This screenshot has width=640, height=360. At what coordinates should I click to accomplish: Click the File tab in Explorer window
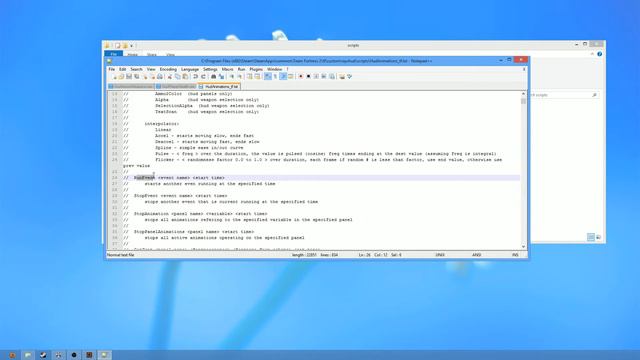coord(113,54)
